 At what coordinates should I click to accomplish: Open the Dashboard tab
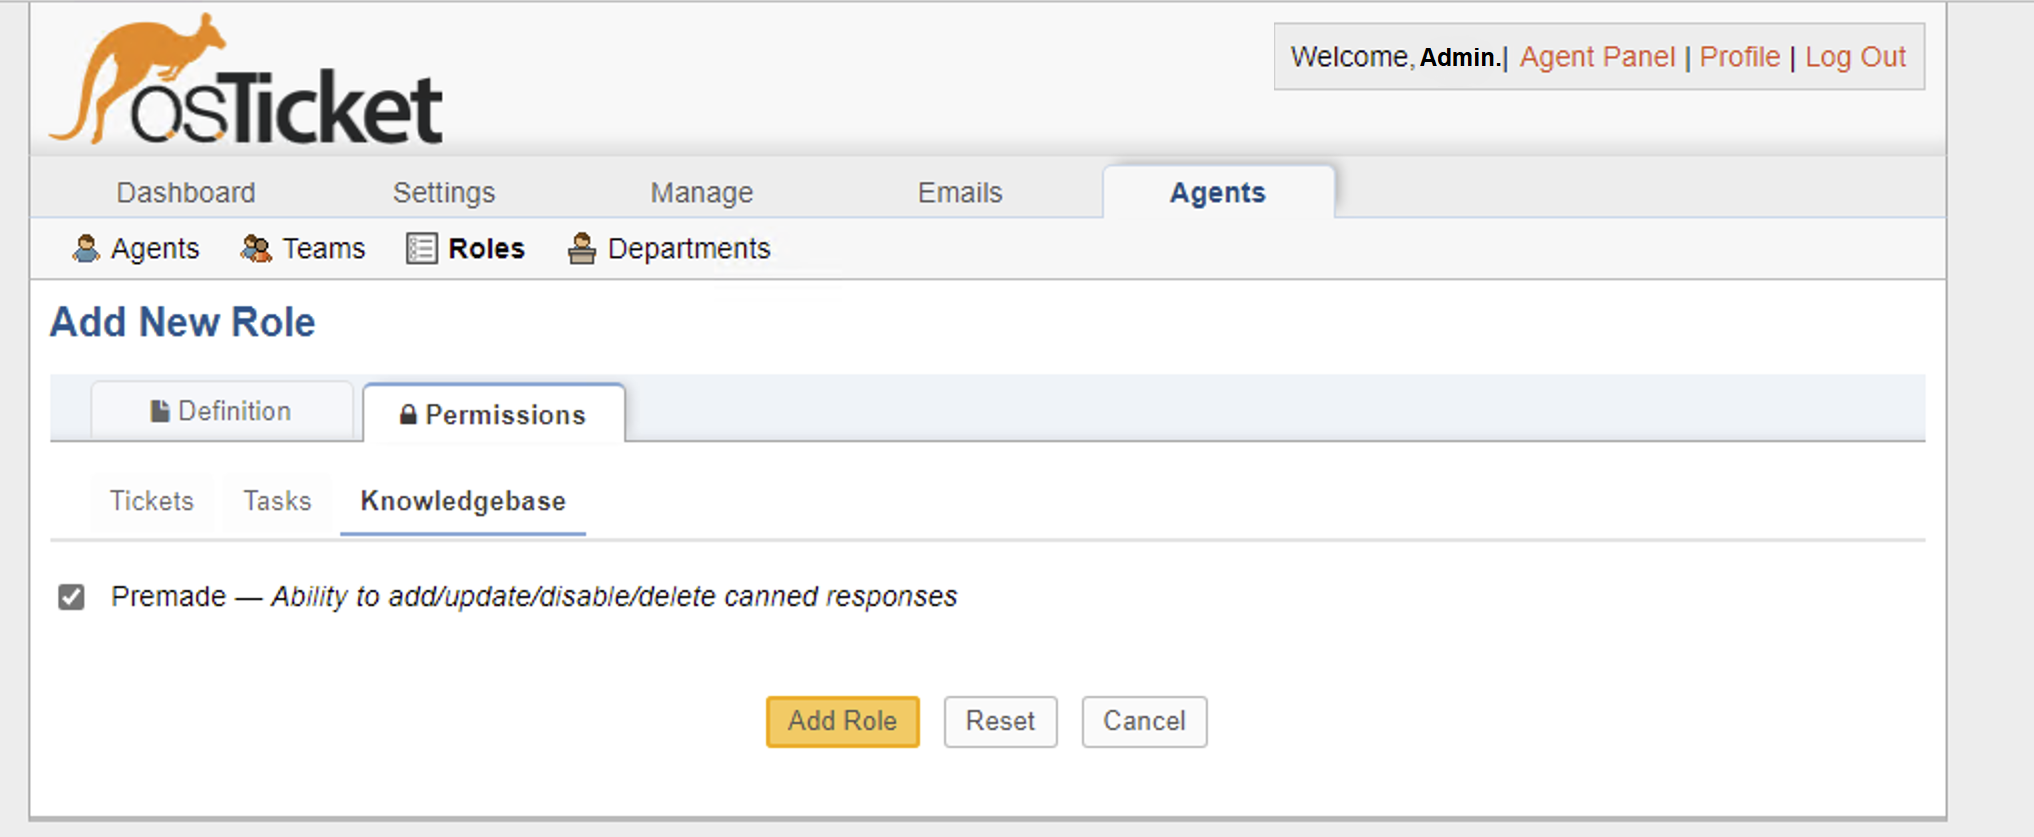[x=186, y=192]
